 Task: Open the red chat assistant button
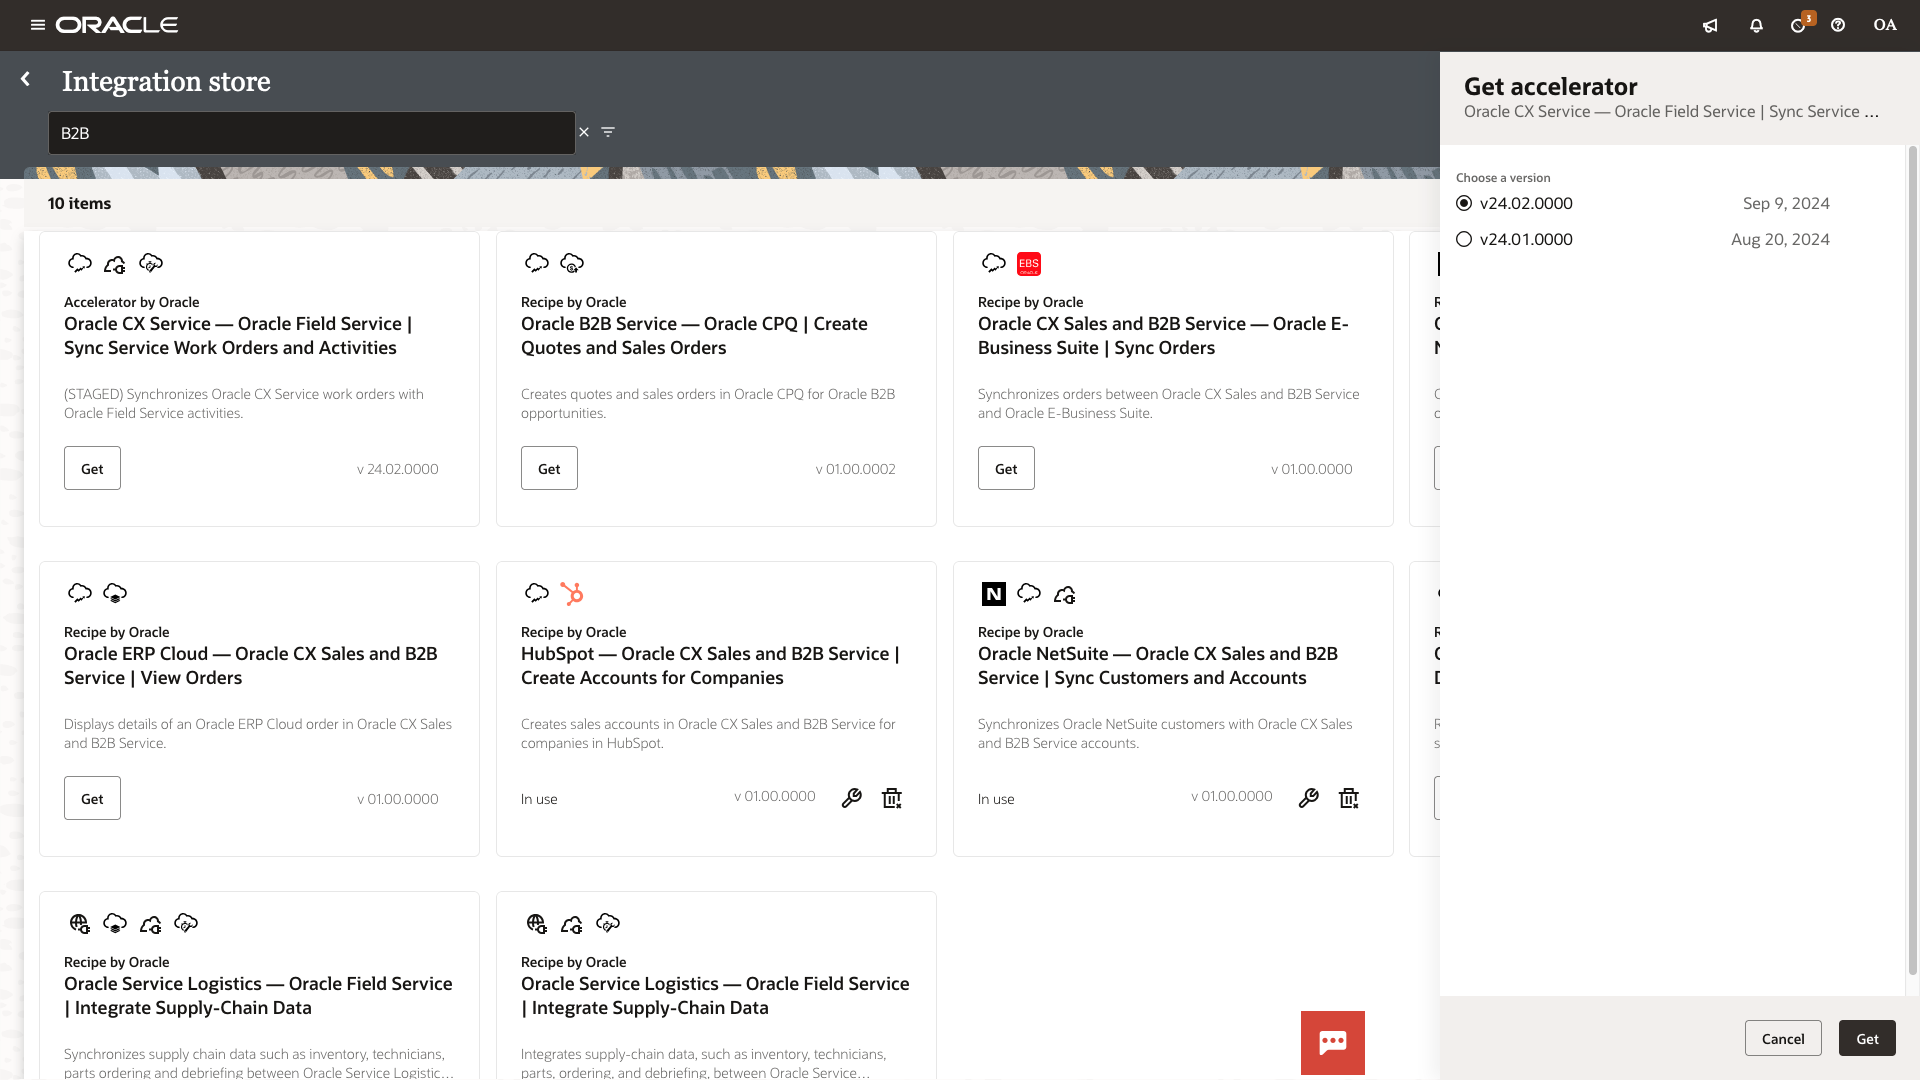[x=1333, y=1042]
